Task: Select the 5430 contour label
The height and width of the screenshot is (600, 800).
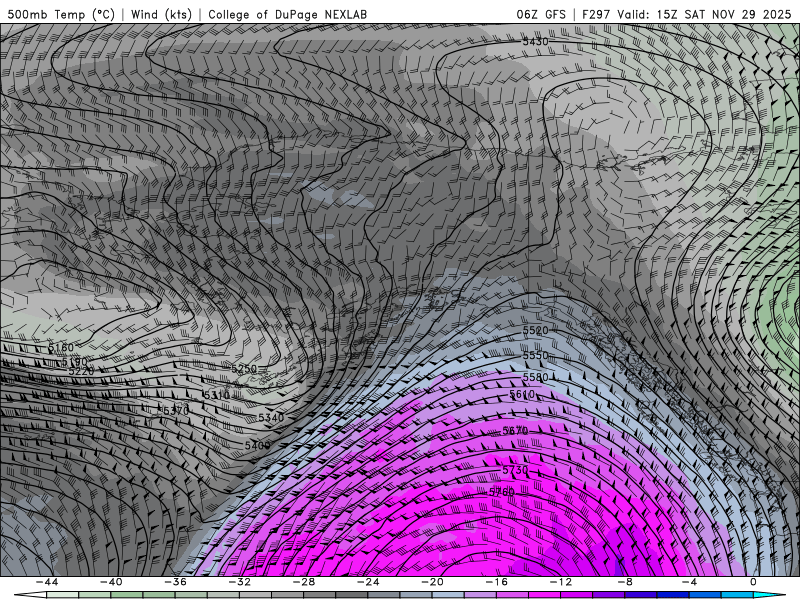Action: [535, 42]
